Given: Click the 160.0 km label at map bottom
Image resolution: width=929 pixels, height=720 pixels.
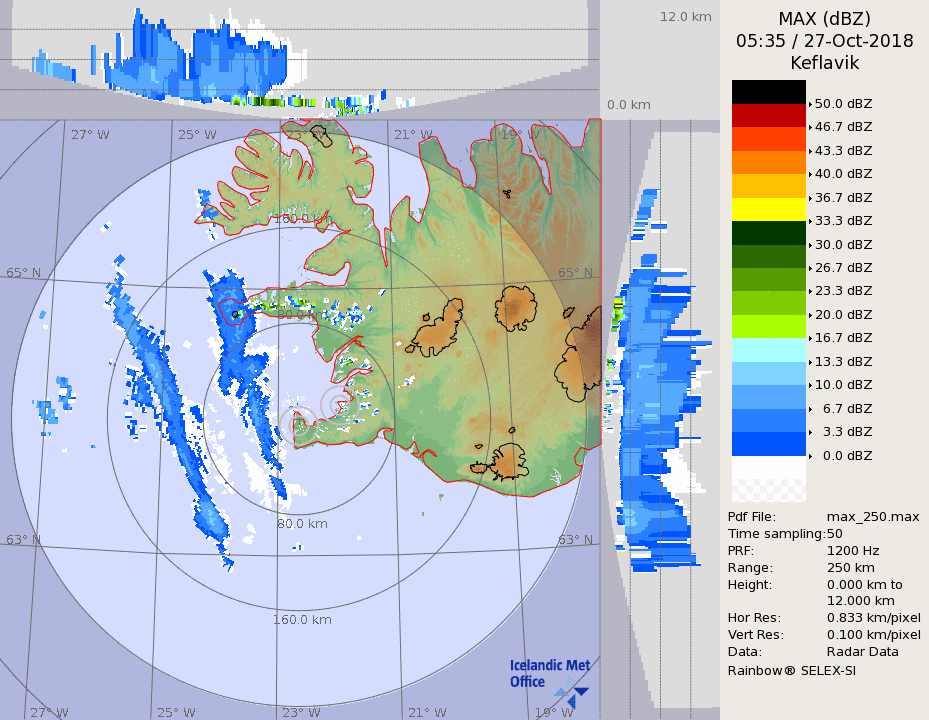Looking at the screenshot, I should (301, 619).
